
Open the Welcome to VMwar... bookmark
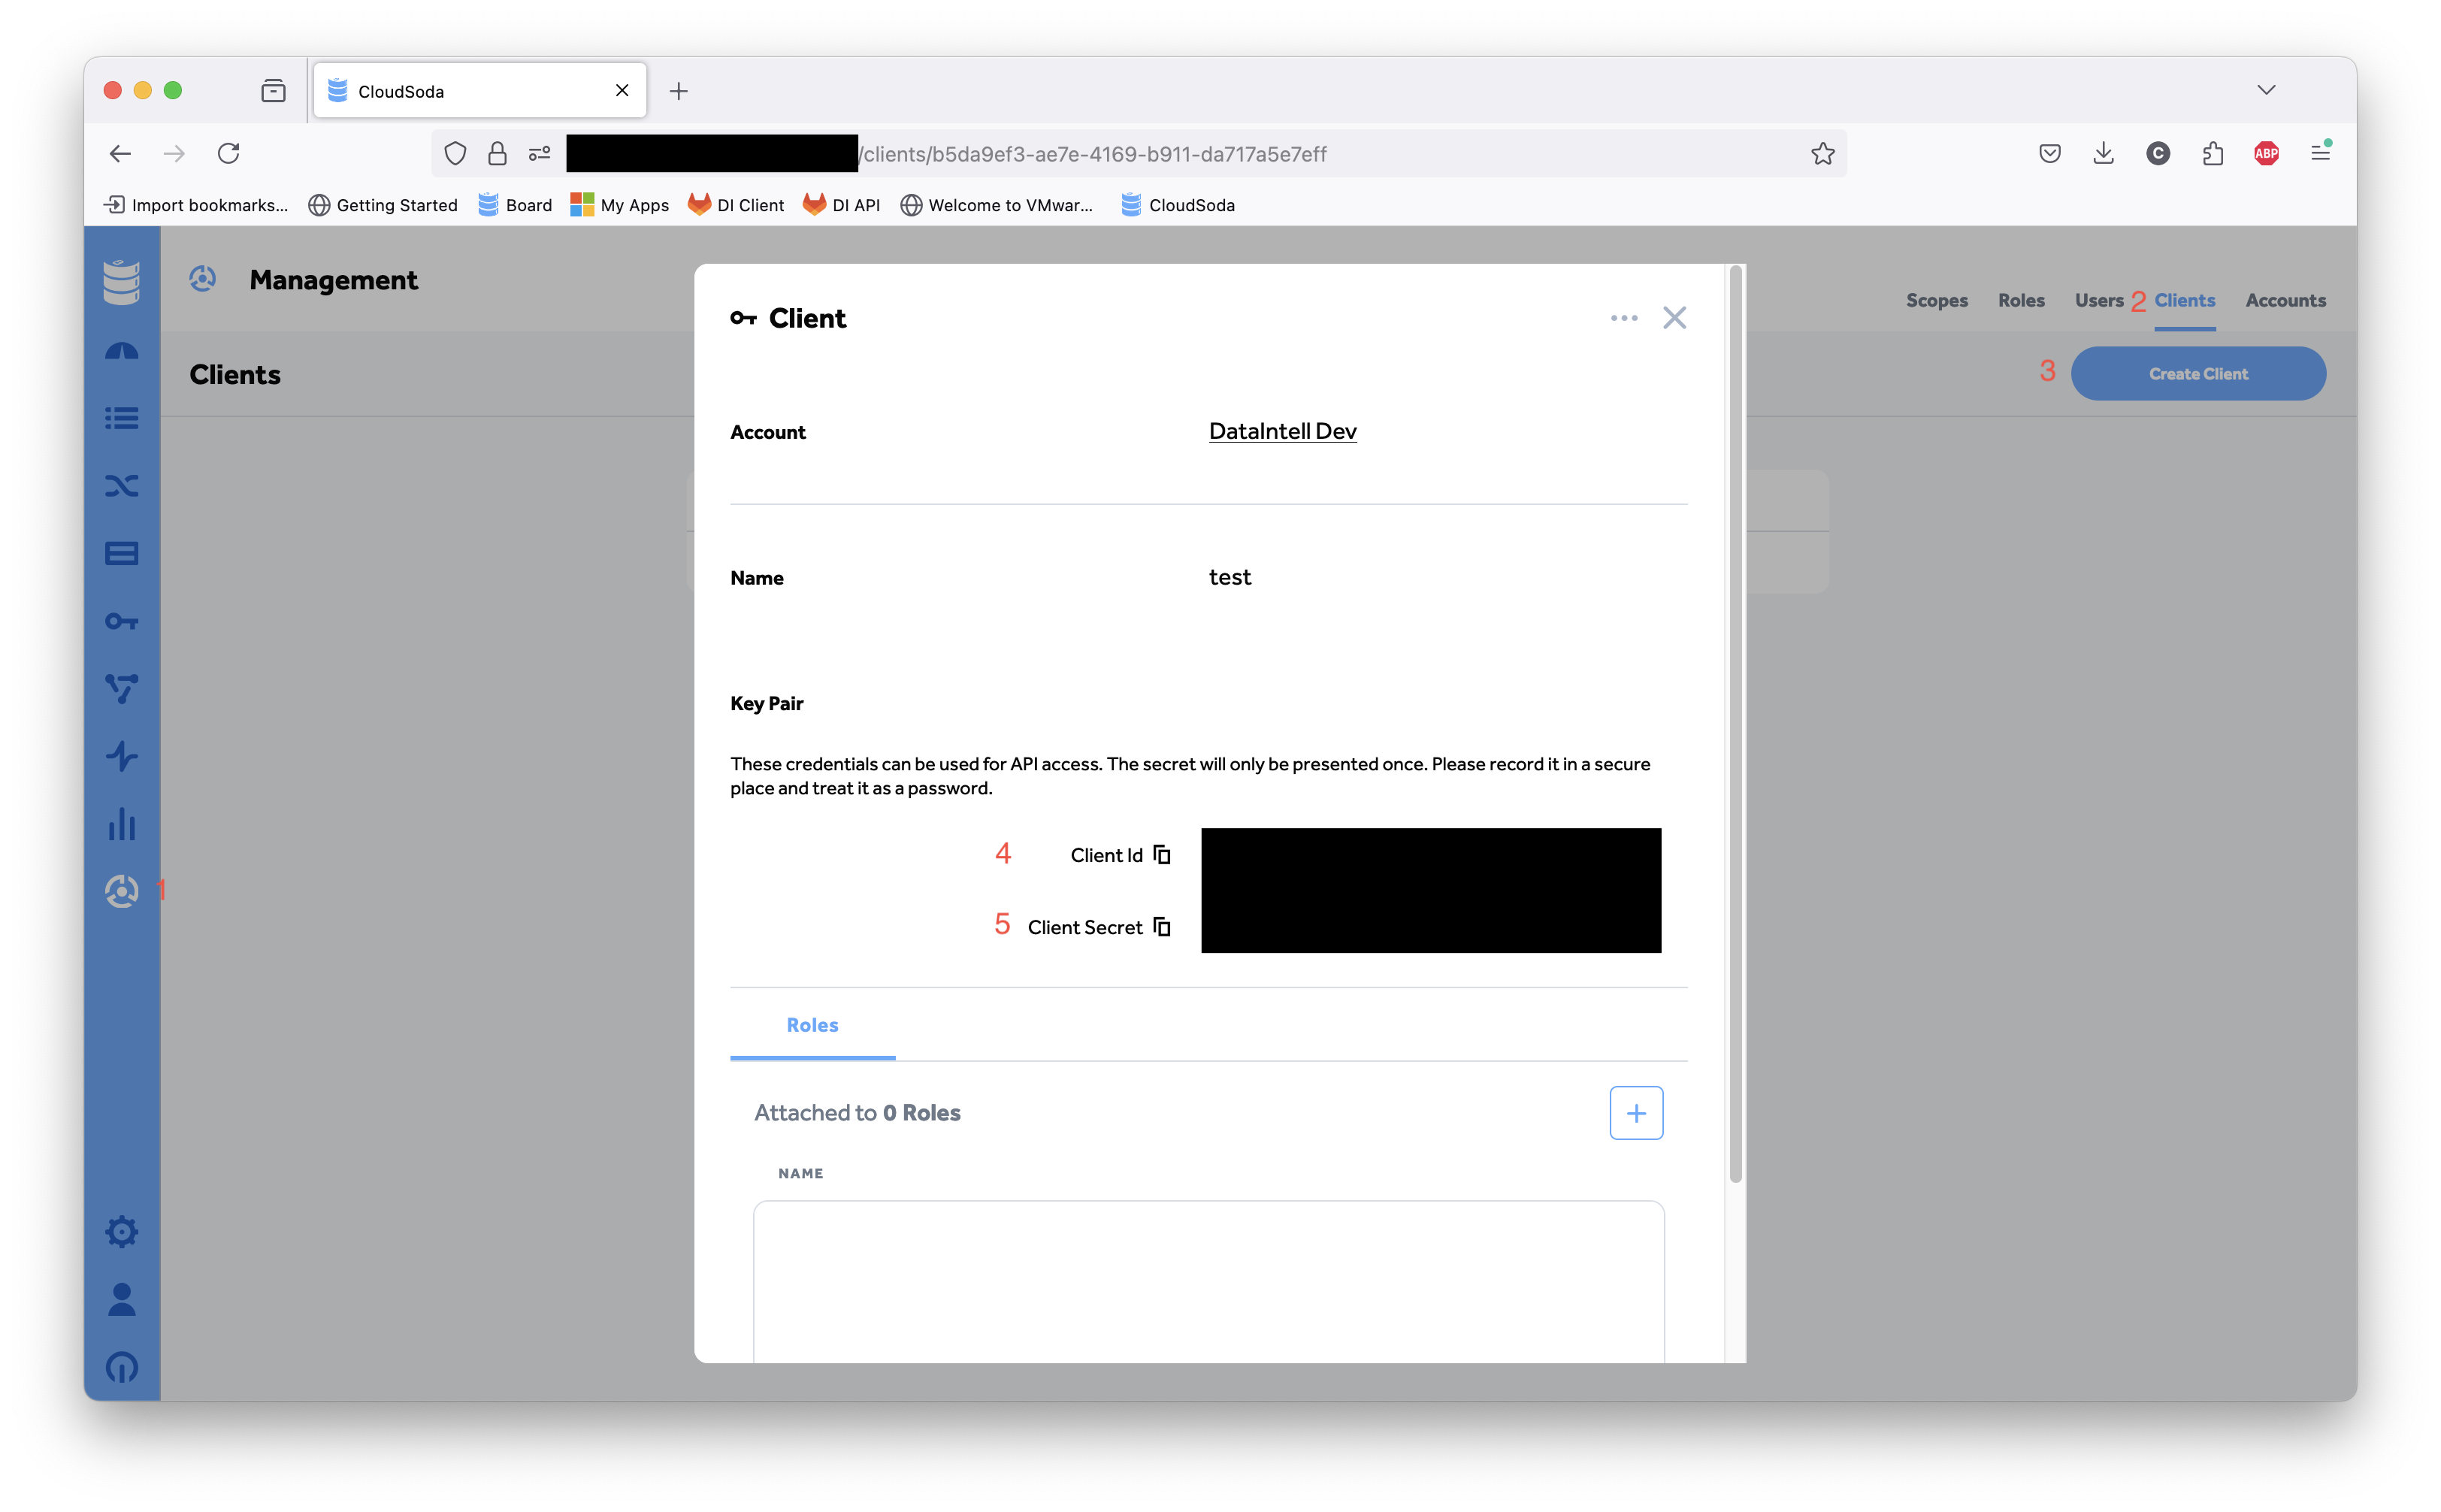pos(996,205)
